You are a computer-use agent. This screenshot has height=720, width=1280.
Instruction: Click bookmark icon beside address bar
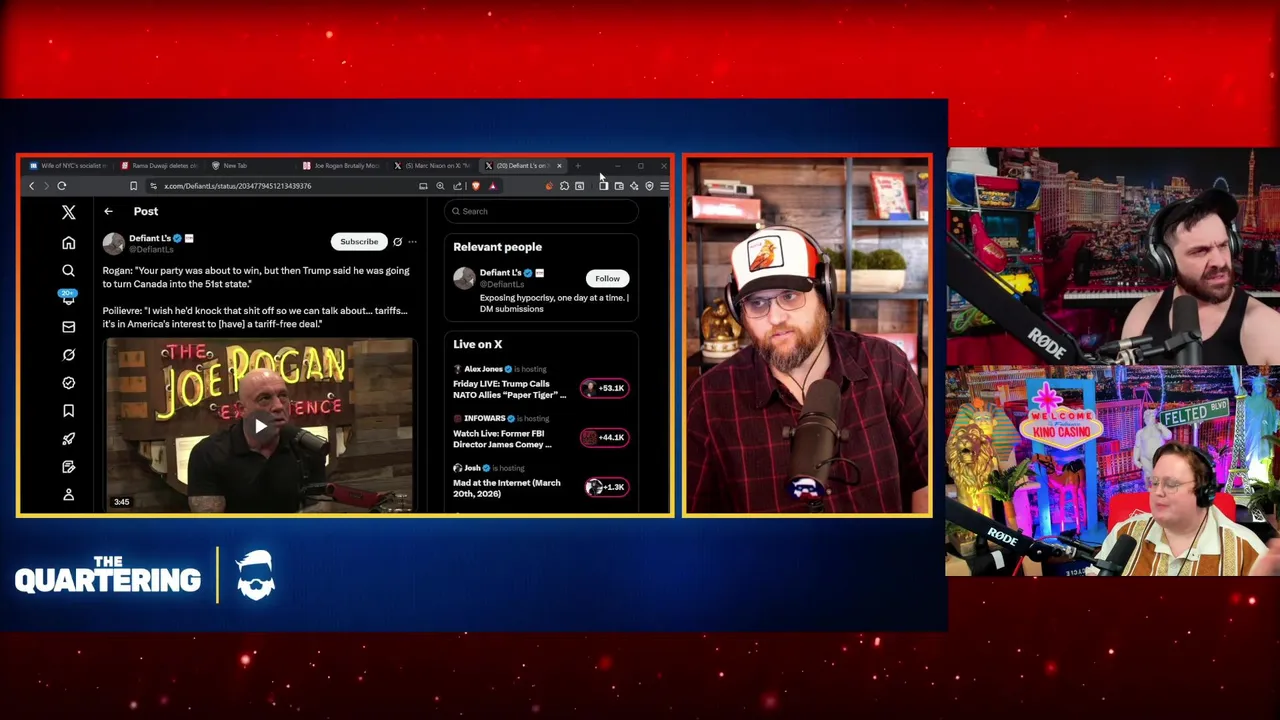(133, 186)
